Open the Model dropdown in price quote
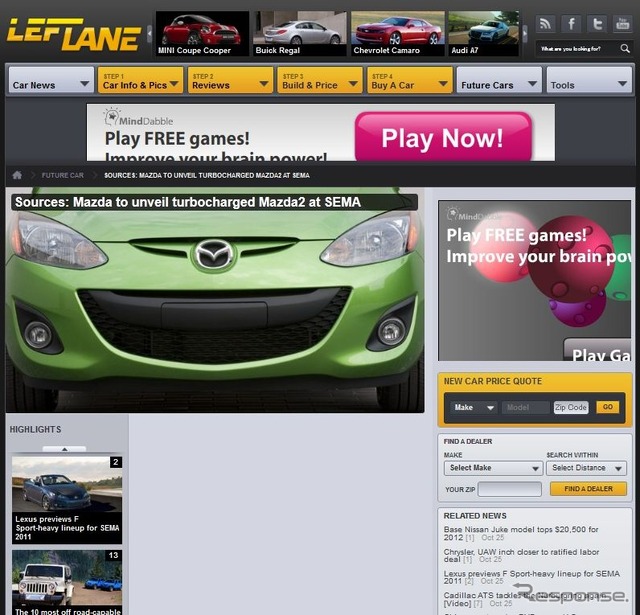Screen dimensions: 640x615 coord(526,407)
